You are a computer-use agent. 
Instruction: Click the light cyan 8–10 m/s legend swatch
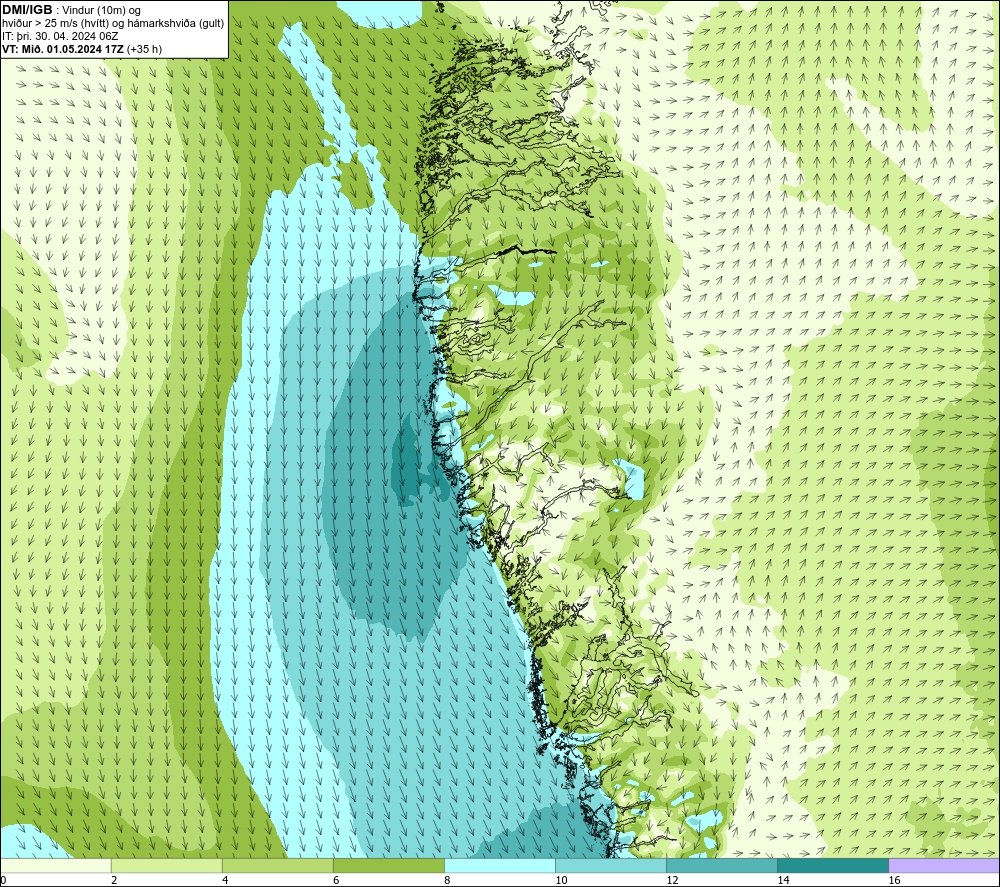point(499,865)
